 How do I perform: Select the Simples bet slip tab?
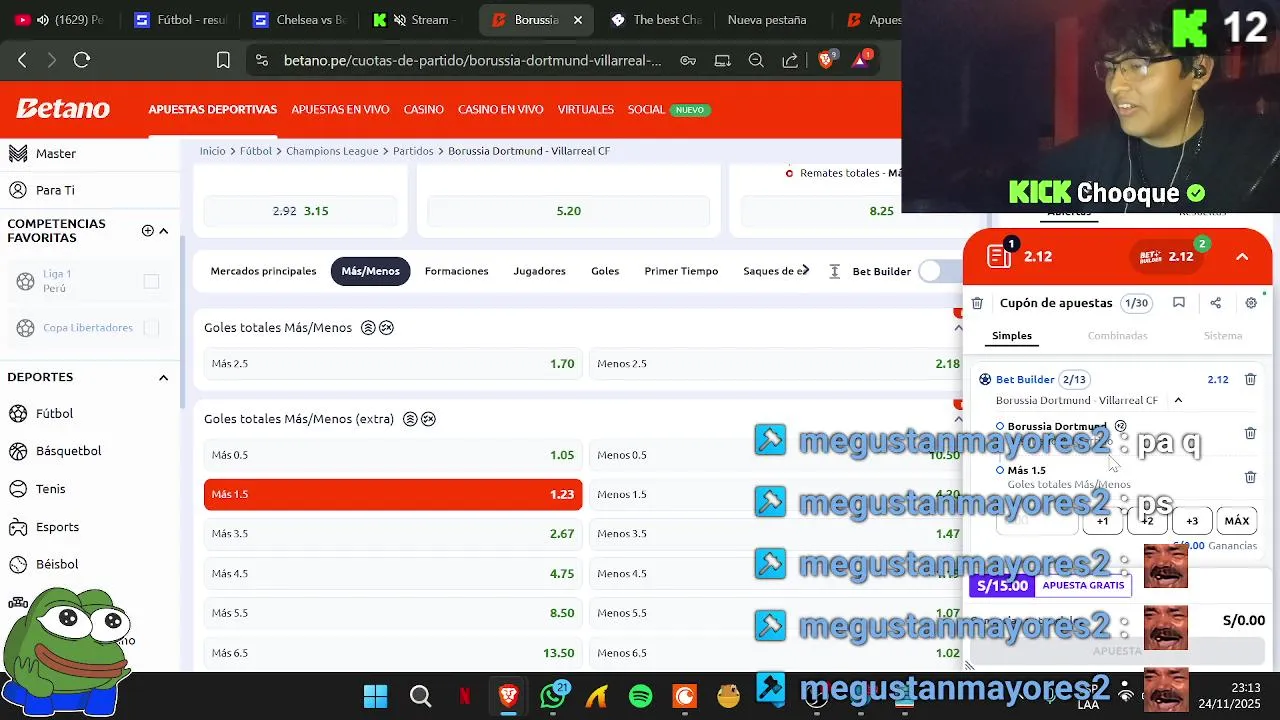pos(1012,336)
